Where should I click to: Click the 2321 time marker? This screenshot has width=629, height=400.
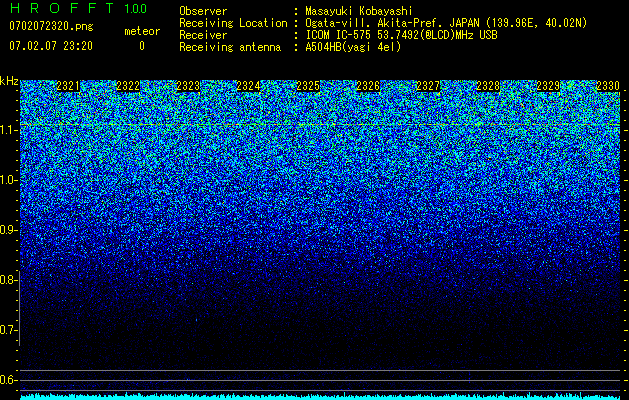68,86
